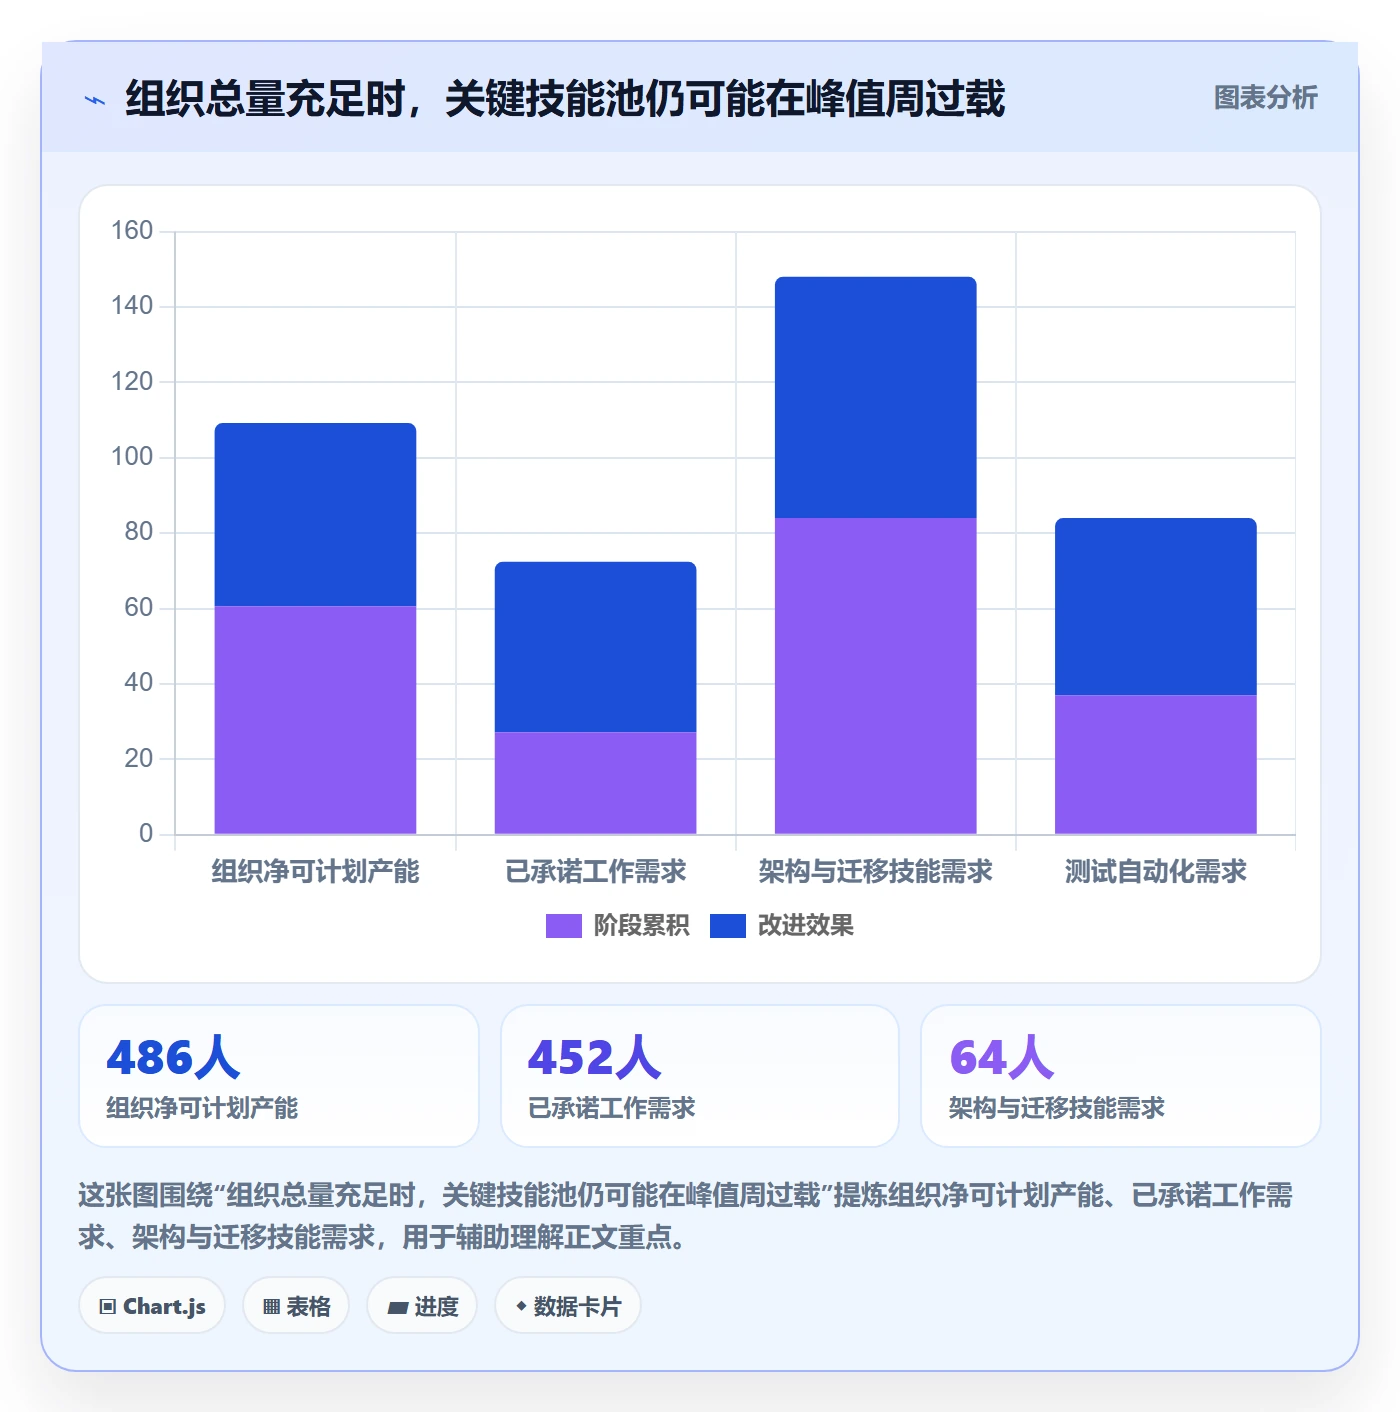Image resolution: width=1400 pixels, height=1412 pixels.
Task: Click the 已承诺工作需求 x-axis label
Action: tap(595, 872)
